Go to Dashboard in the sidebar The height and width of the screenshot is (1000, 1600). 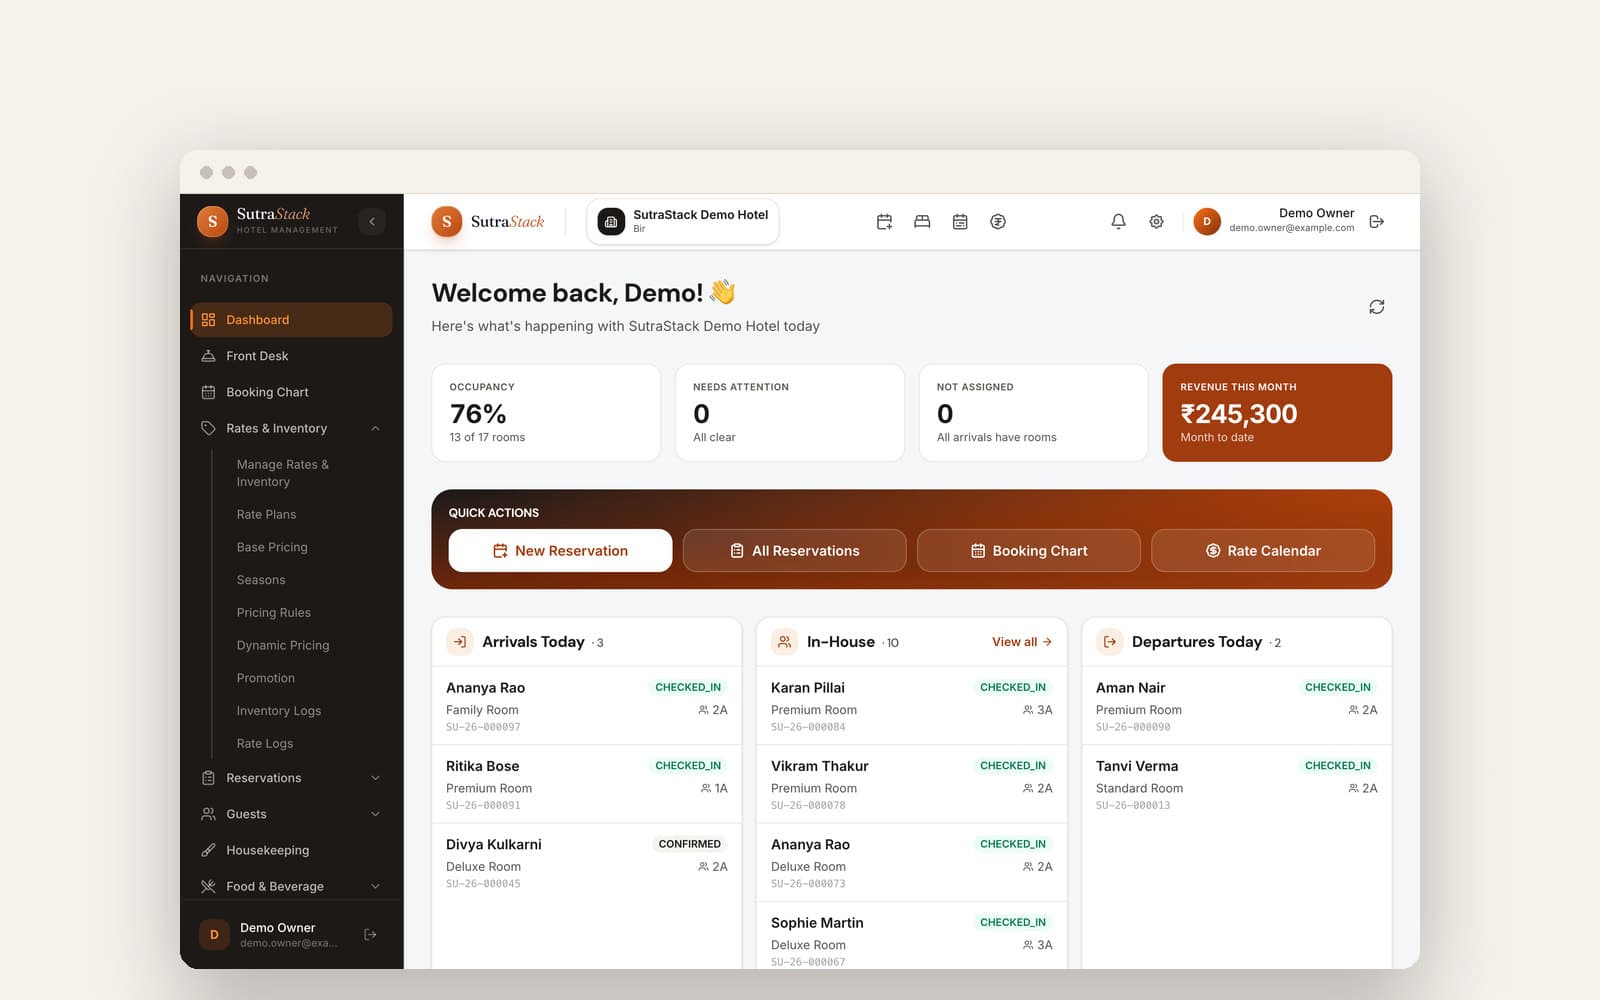point(291,320)
